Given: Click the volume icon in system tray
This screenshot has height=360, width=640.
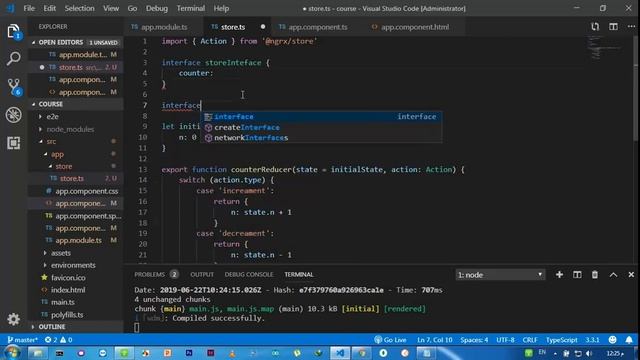Looking at the screenshot, I should (x=589, y=353).
